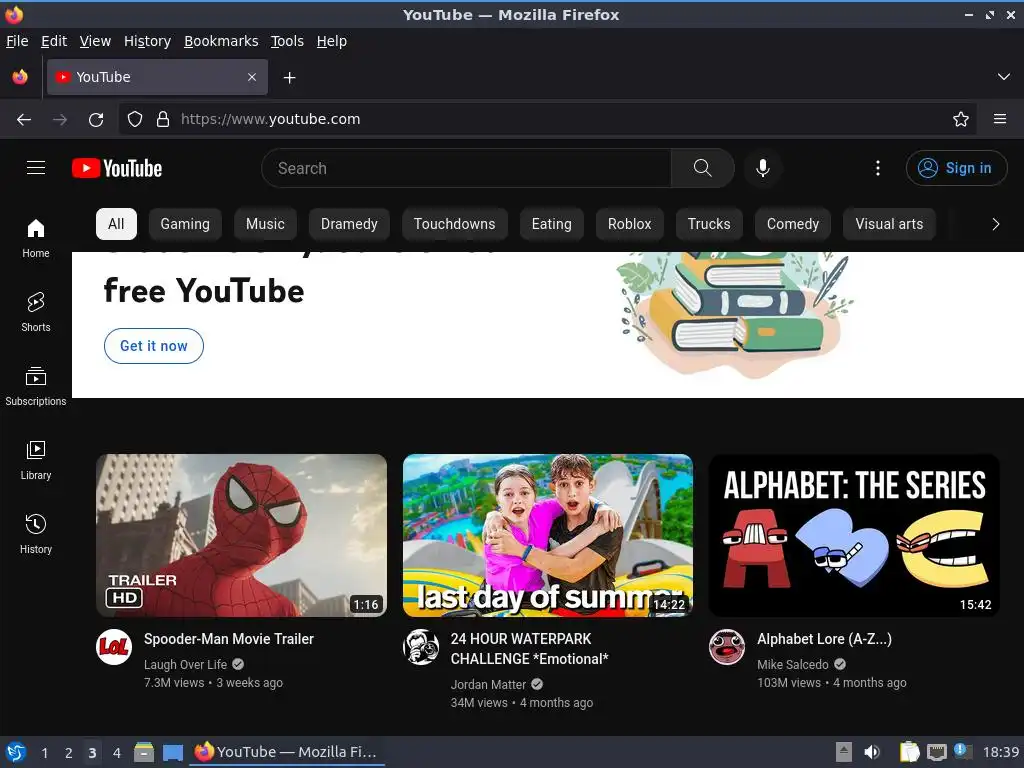Open file manager icon in taskbar
Viewport: 1024px width, 768px height.
(144, 752)
